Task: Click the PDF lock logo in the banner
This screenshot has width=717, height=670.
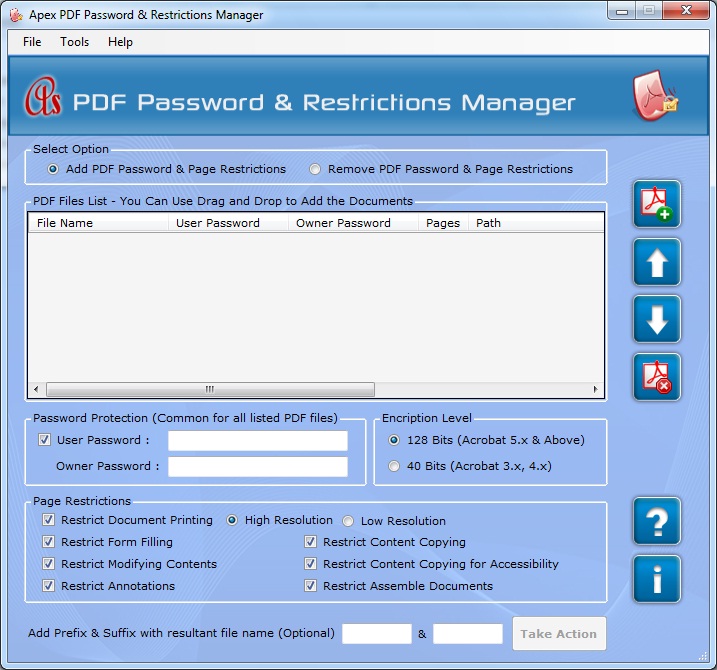Action: click(655, 96)
